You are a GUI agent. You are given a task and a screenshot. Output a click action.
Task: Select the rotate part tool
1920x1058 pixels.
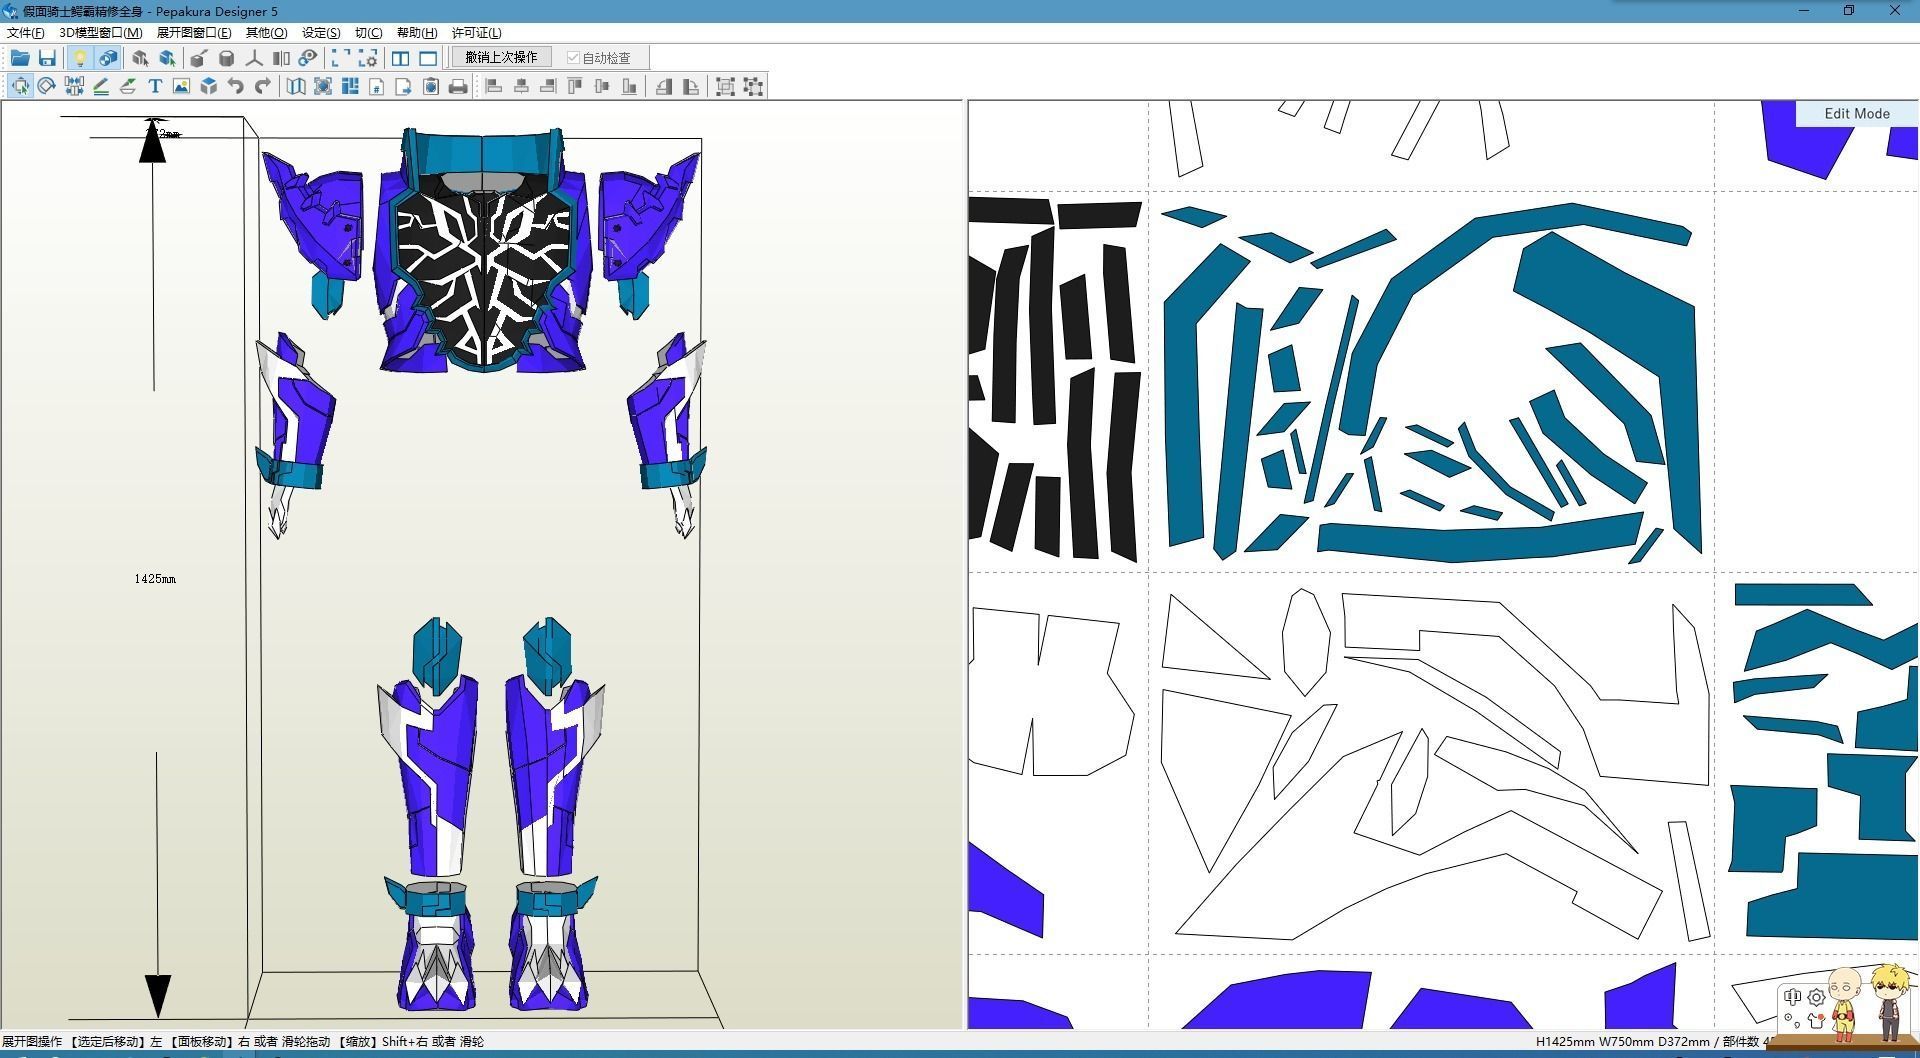[x=47, y=86]
